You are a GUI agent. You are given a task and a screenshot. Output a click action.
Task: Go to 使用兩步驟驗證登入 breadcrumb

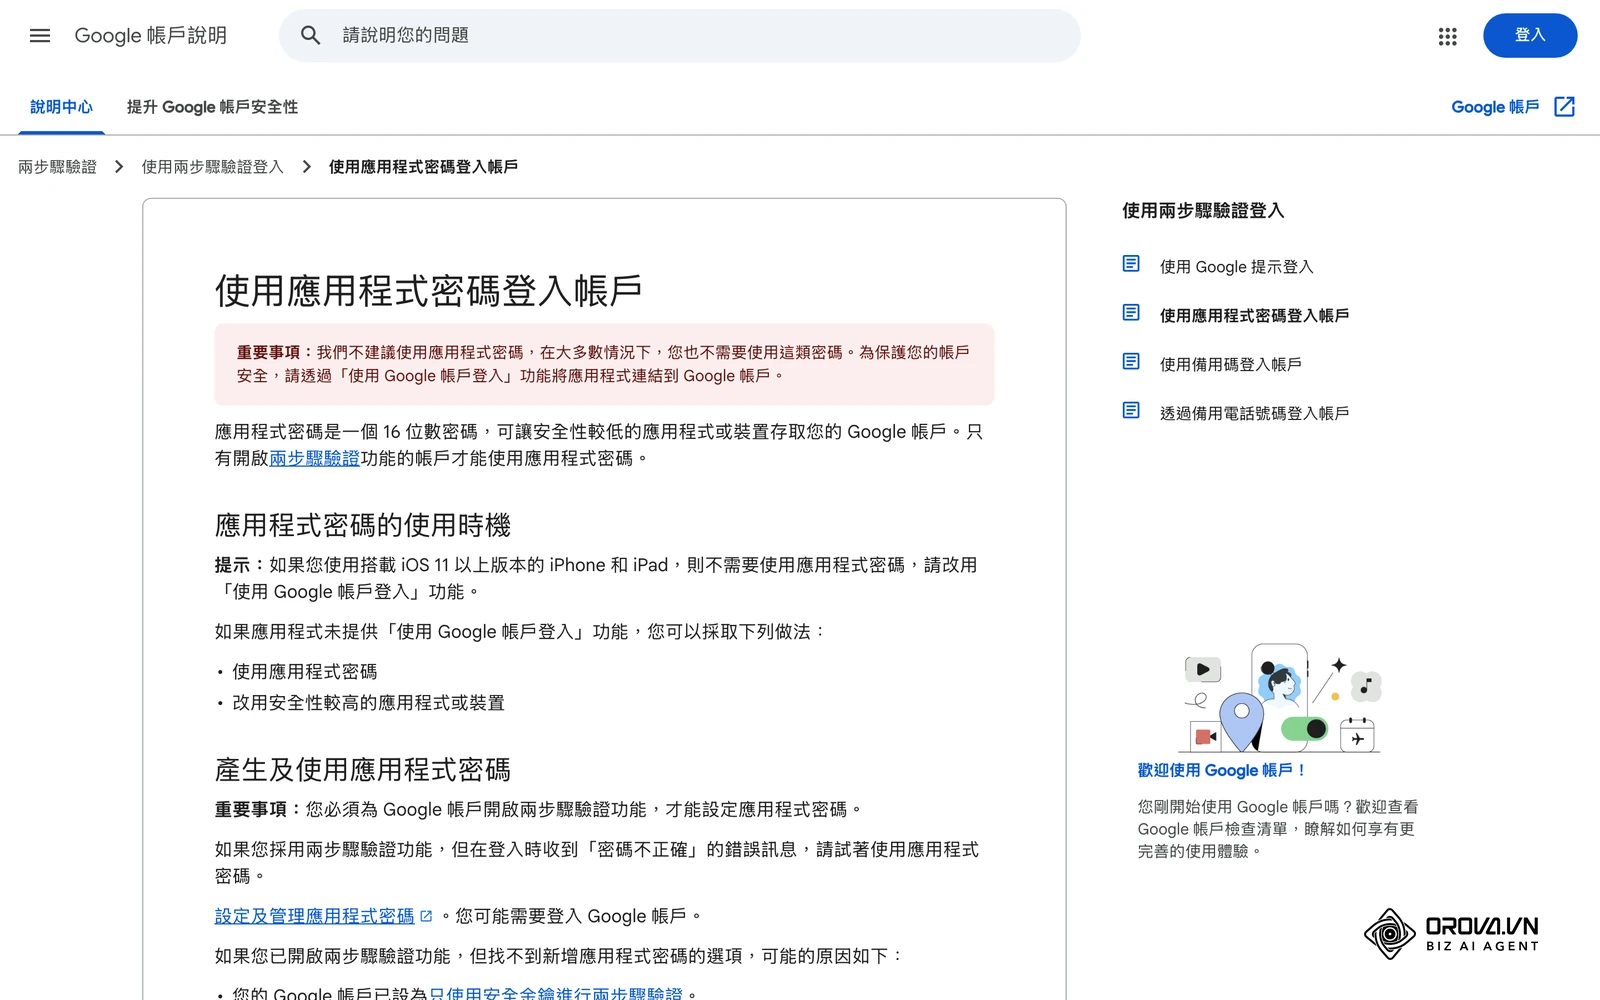coord(212,167)
